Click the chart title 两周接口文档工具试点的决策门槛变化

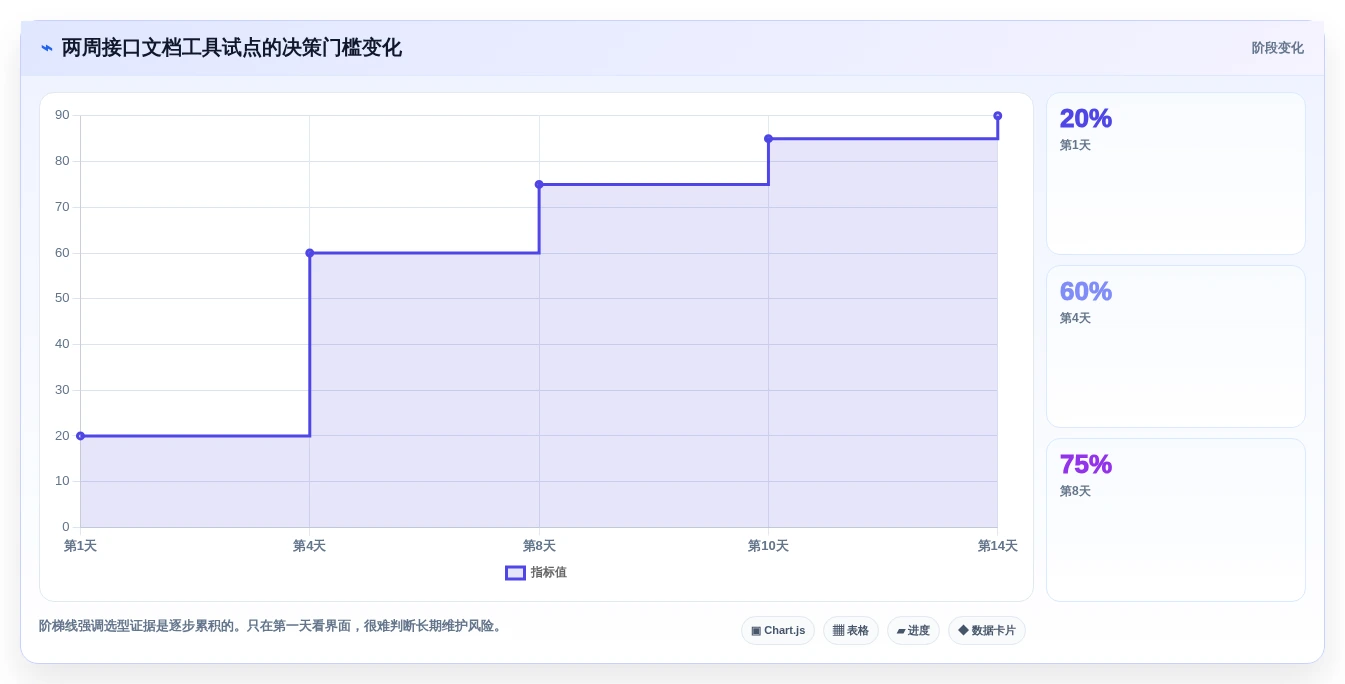click(231, 48)
